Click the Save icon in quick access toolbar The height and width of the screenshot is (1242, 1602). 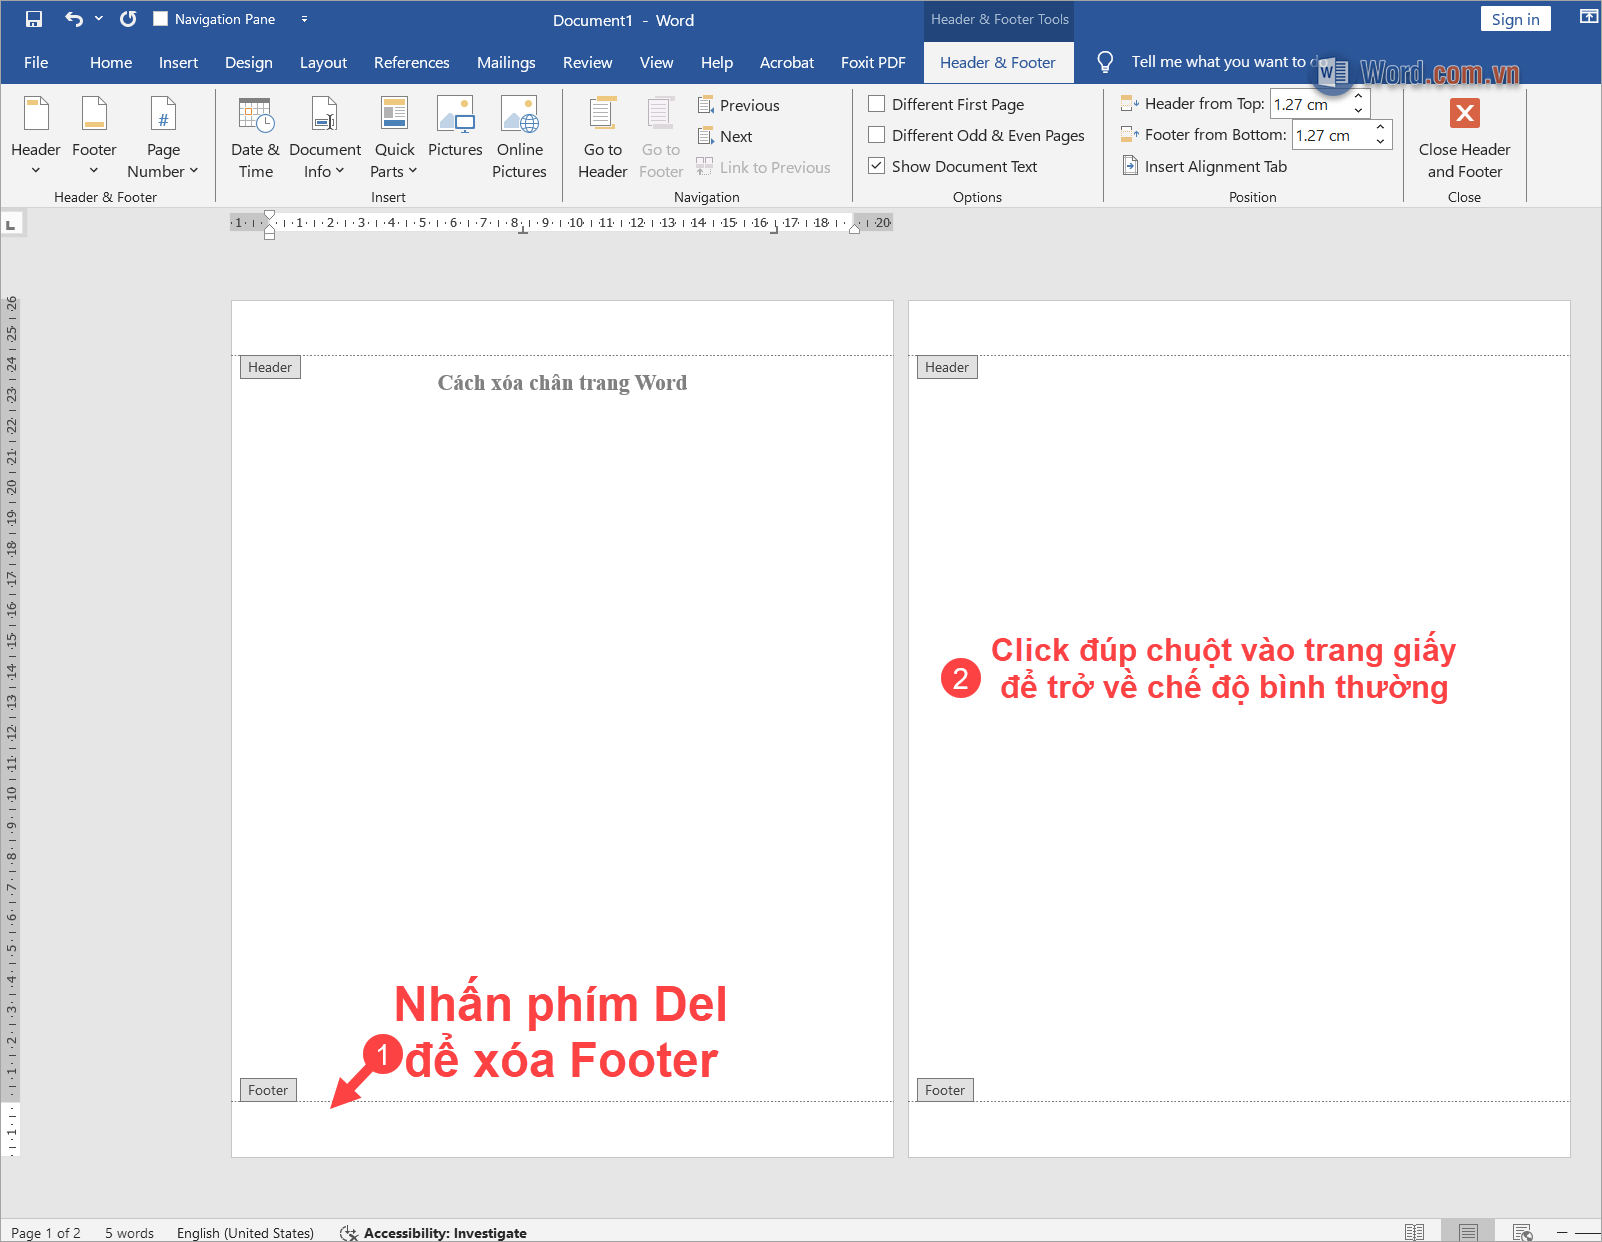34,19
